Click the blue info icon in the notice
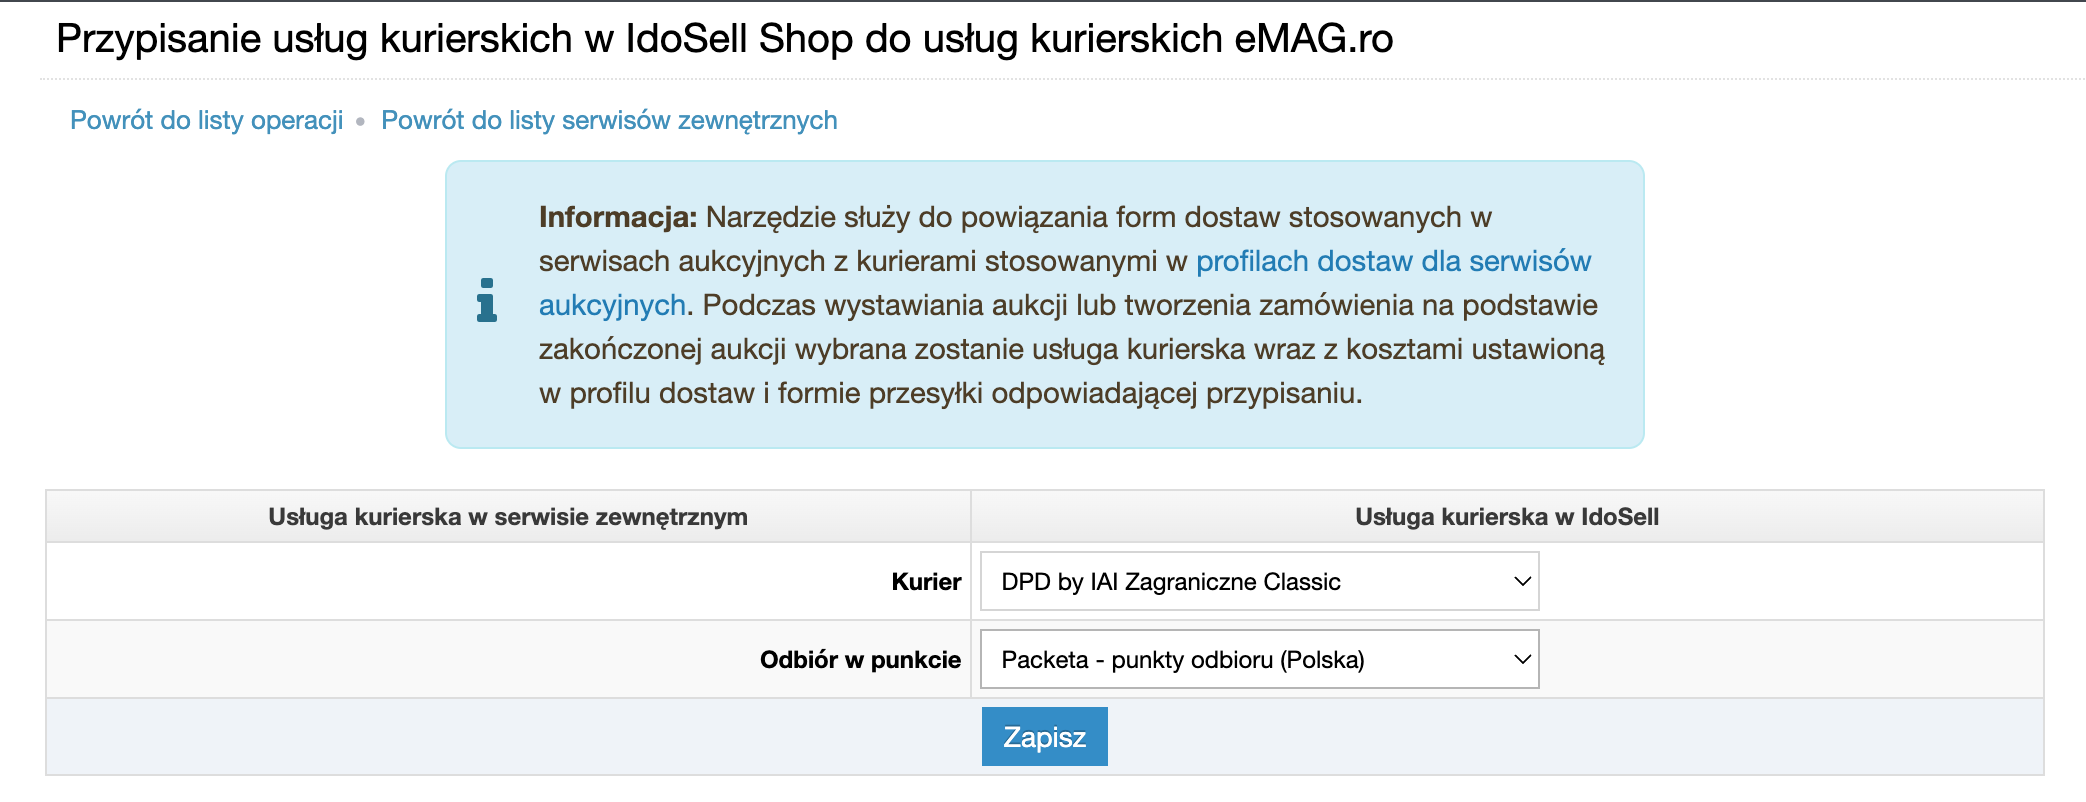2086x802 pixels. [487, 300]
